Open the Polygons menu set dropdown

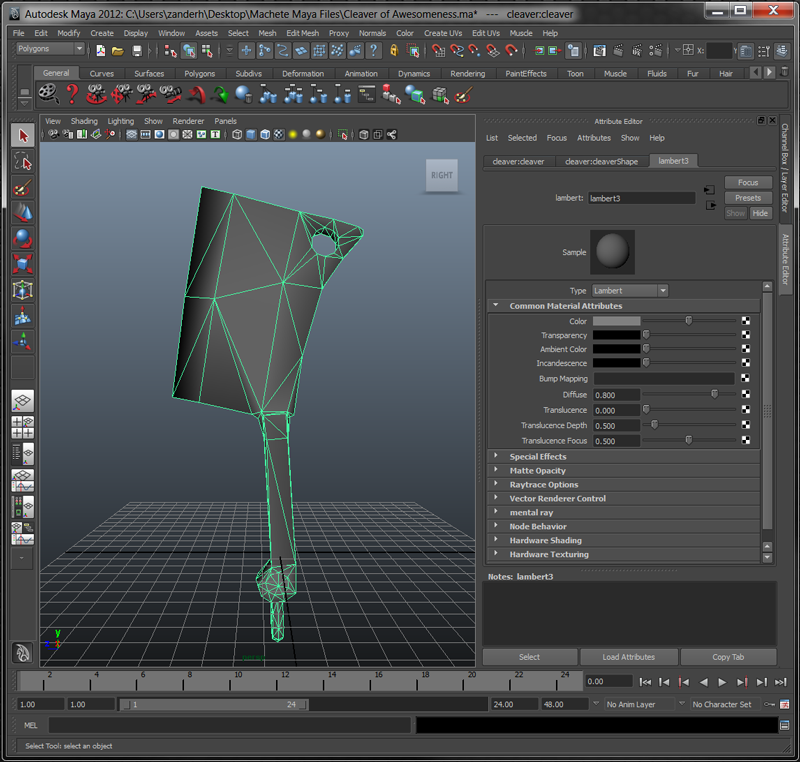click(x=50, y=49)
